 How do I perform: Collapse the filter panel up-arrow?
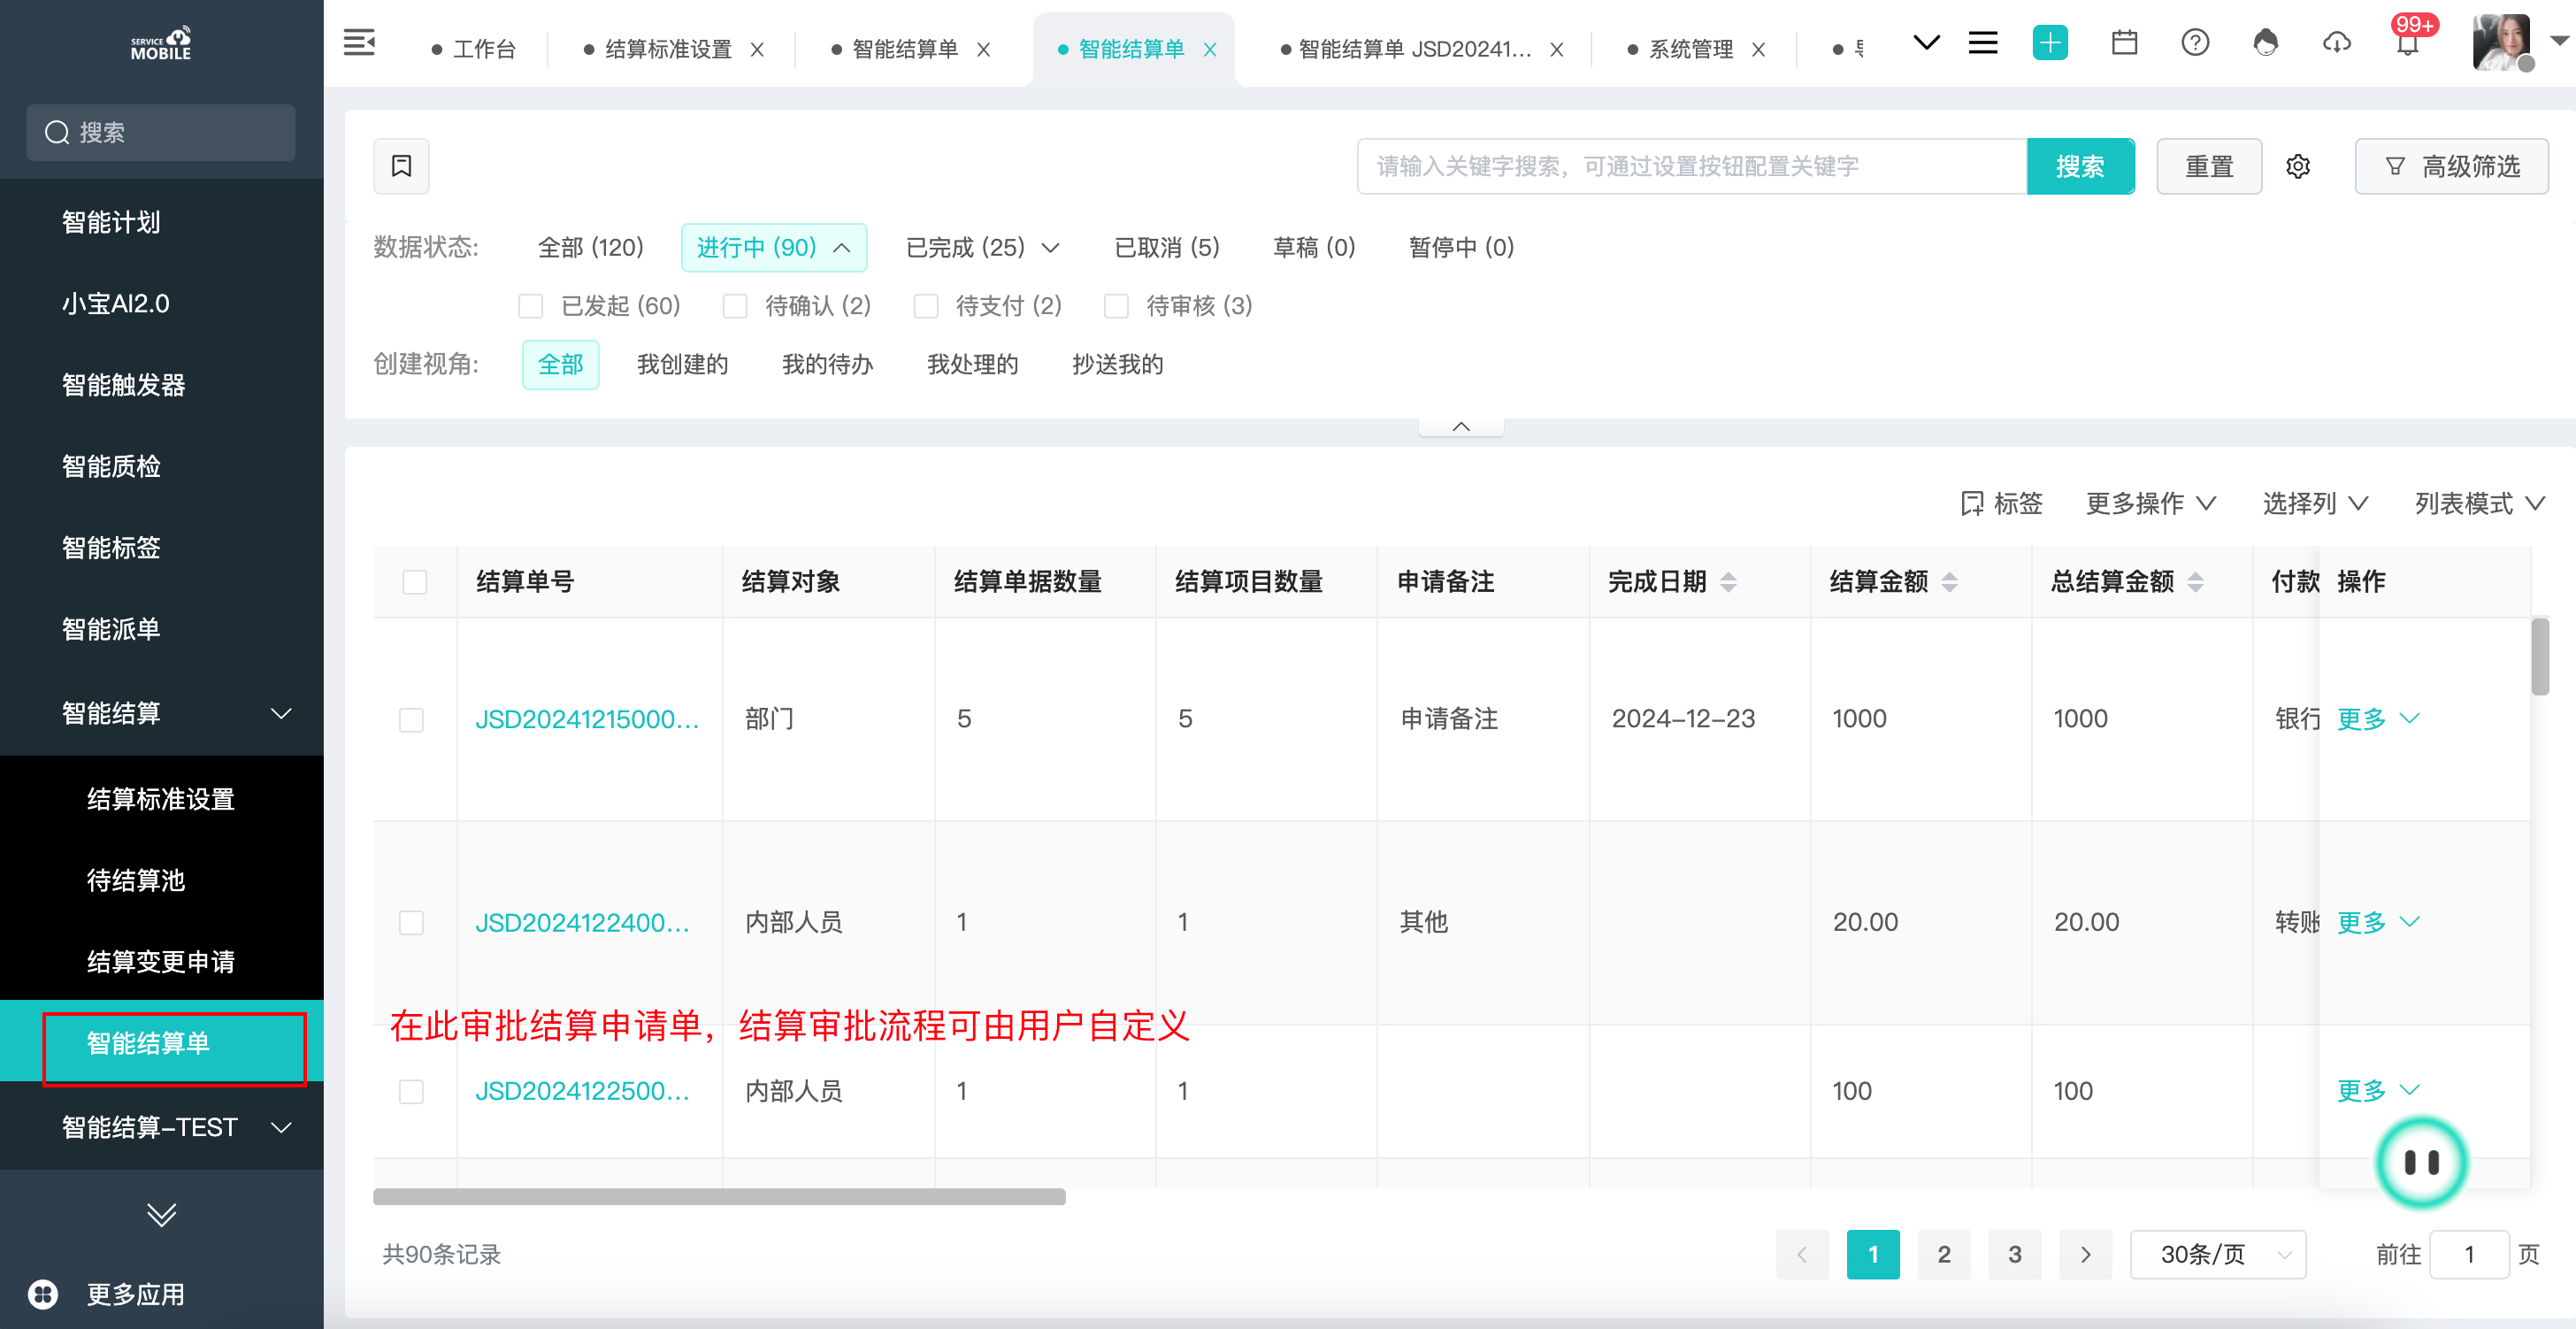(x=1461, y=426)
